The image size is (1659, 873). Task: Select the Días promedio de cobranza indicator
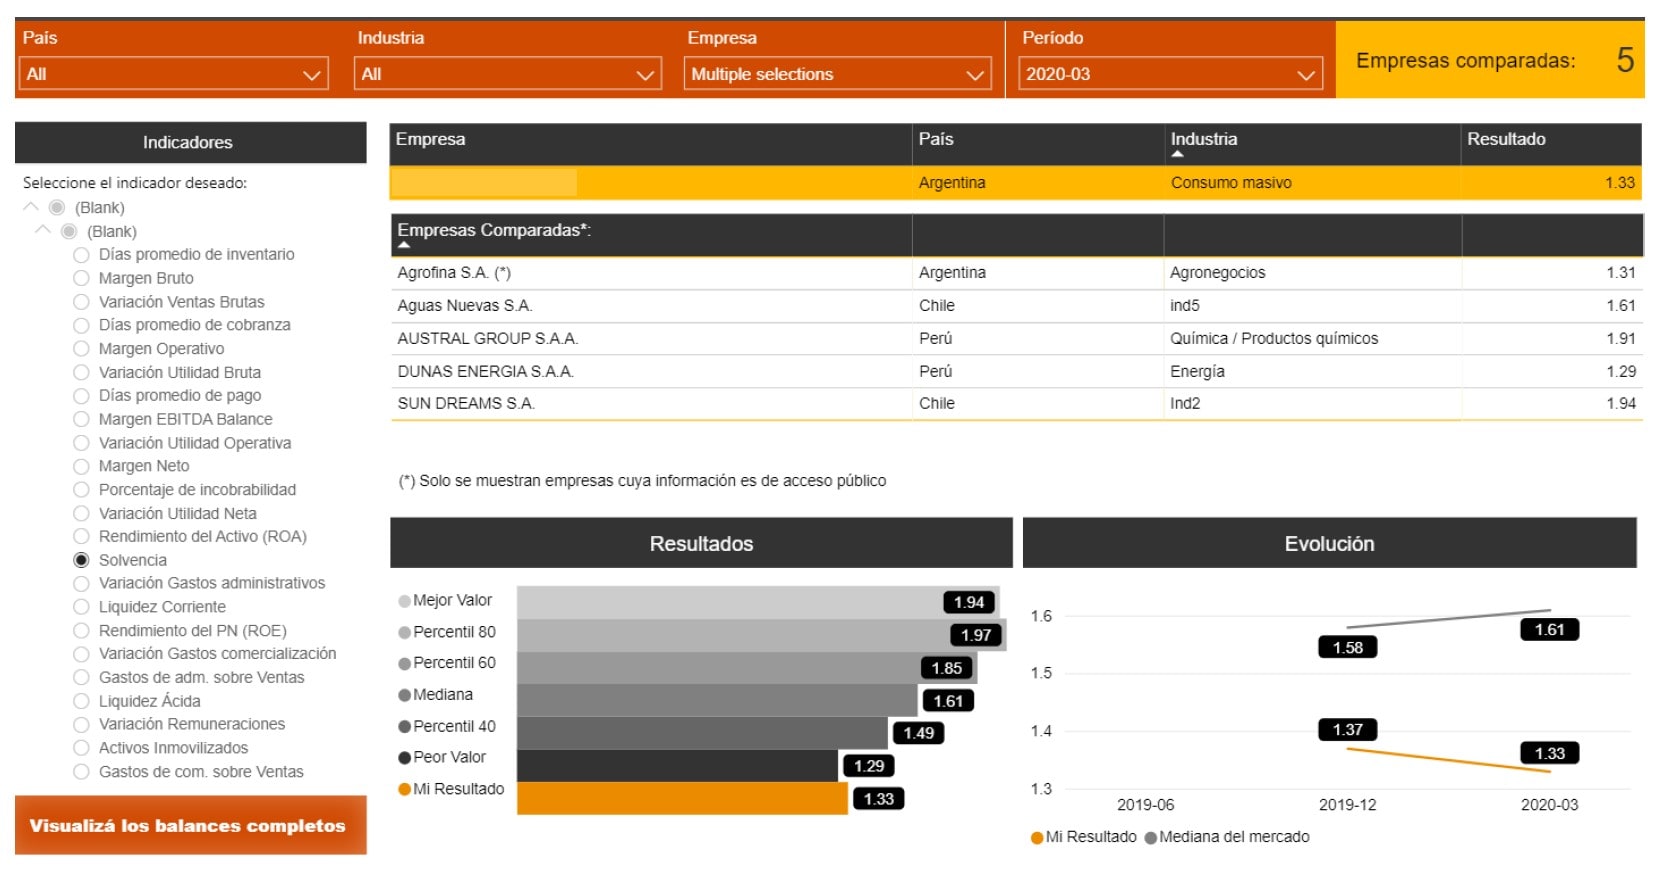click(x=82, y=325)
